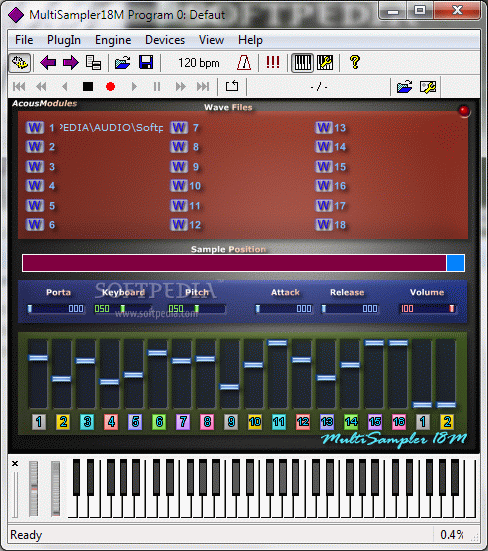Click the modulation wheel beside the keyboard
Image resolution: width=488 pixels, height=551 pixels.
coord(56,488)
